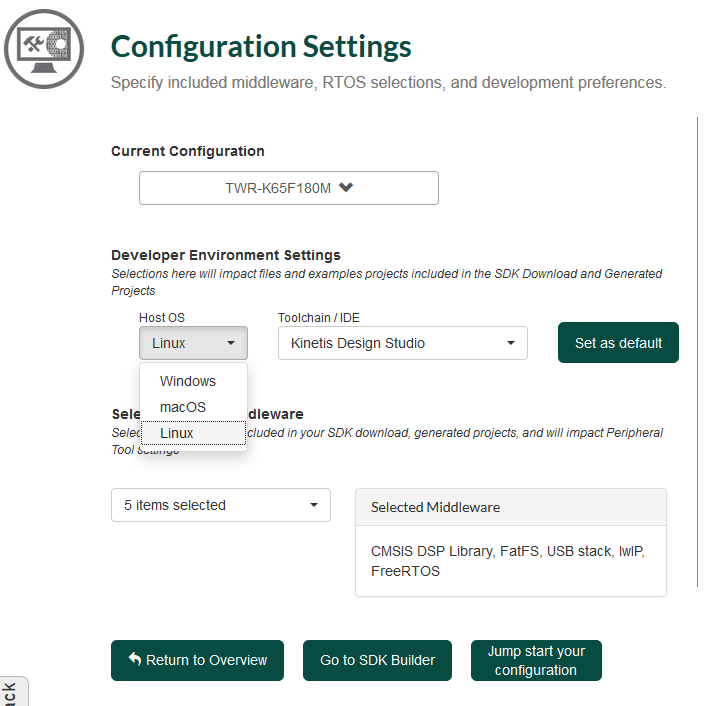The image size is (720, 706).
Task: Click the caret arrow beside 5 items selected
Action: point(314,505)
